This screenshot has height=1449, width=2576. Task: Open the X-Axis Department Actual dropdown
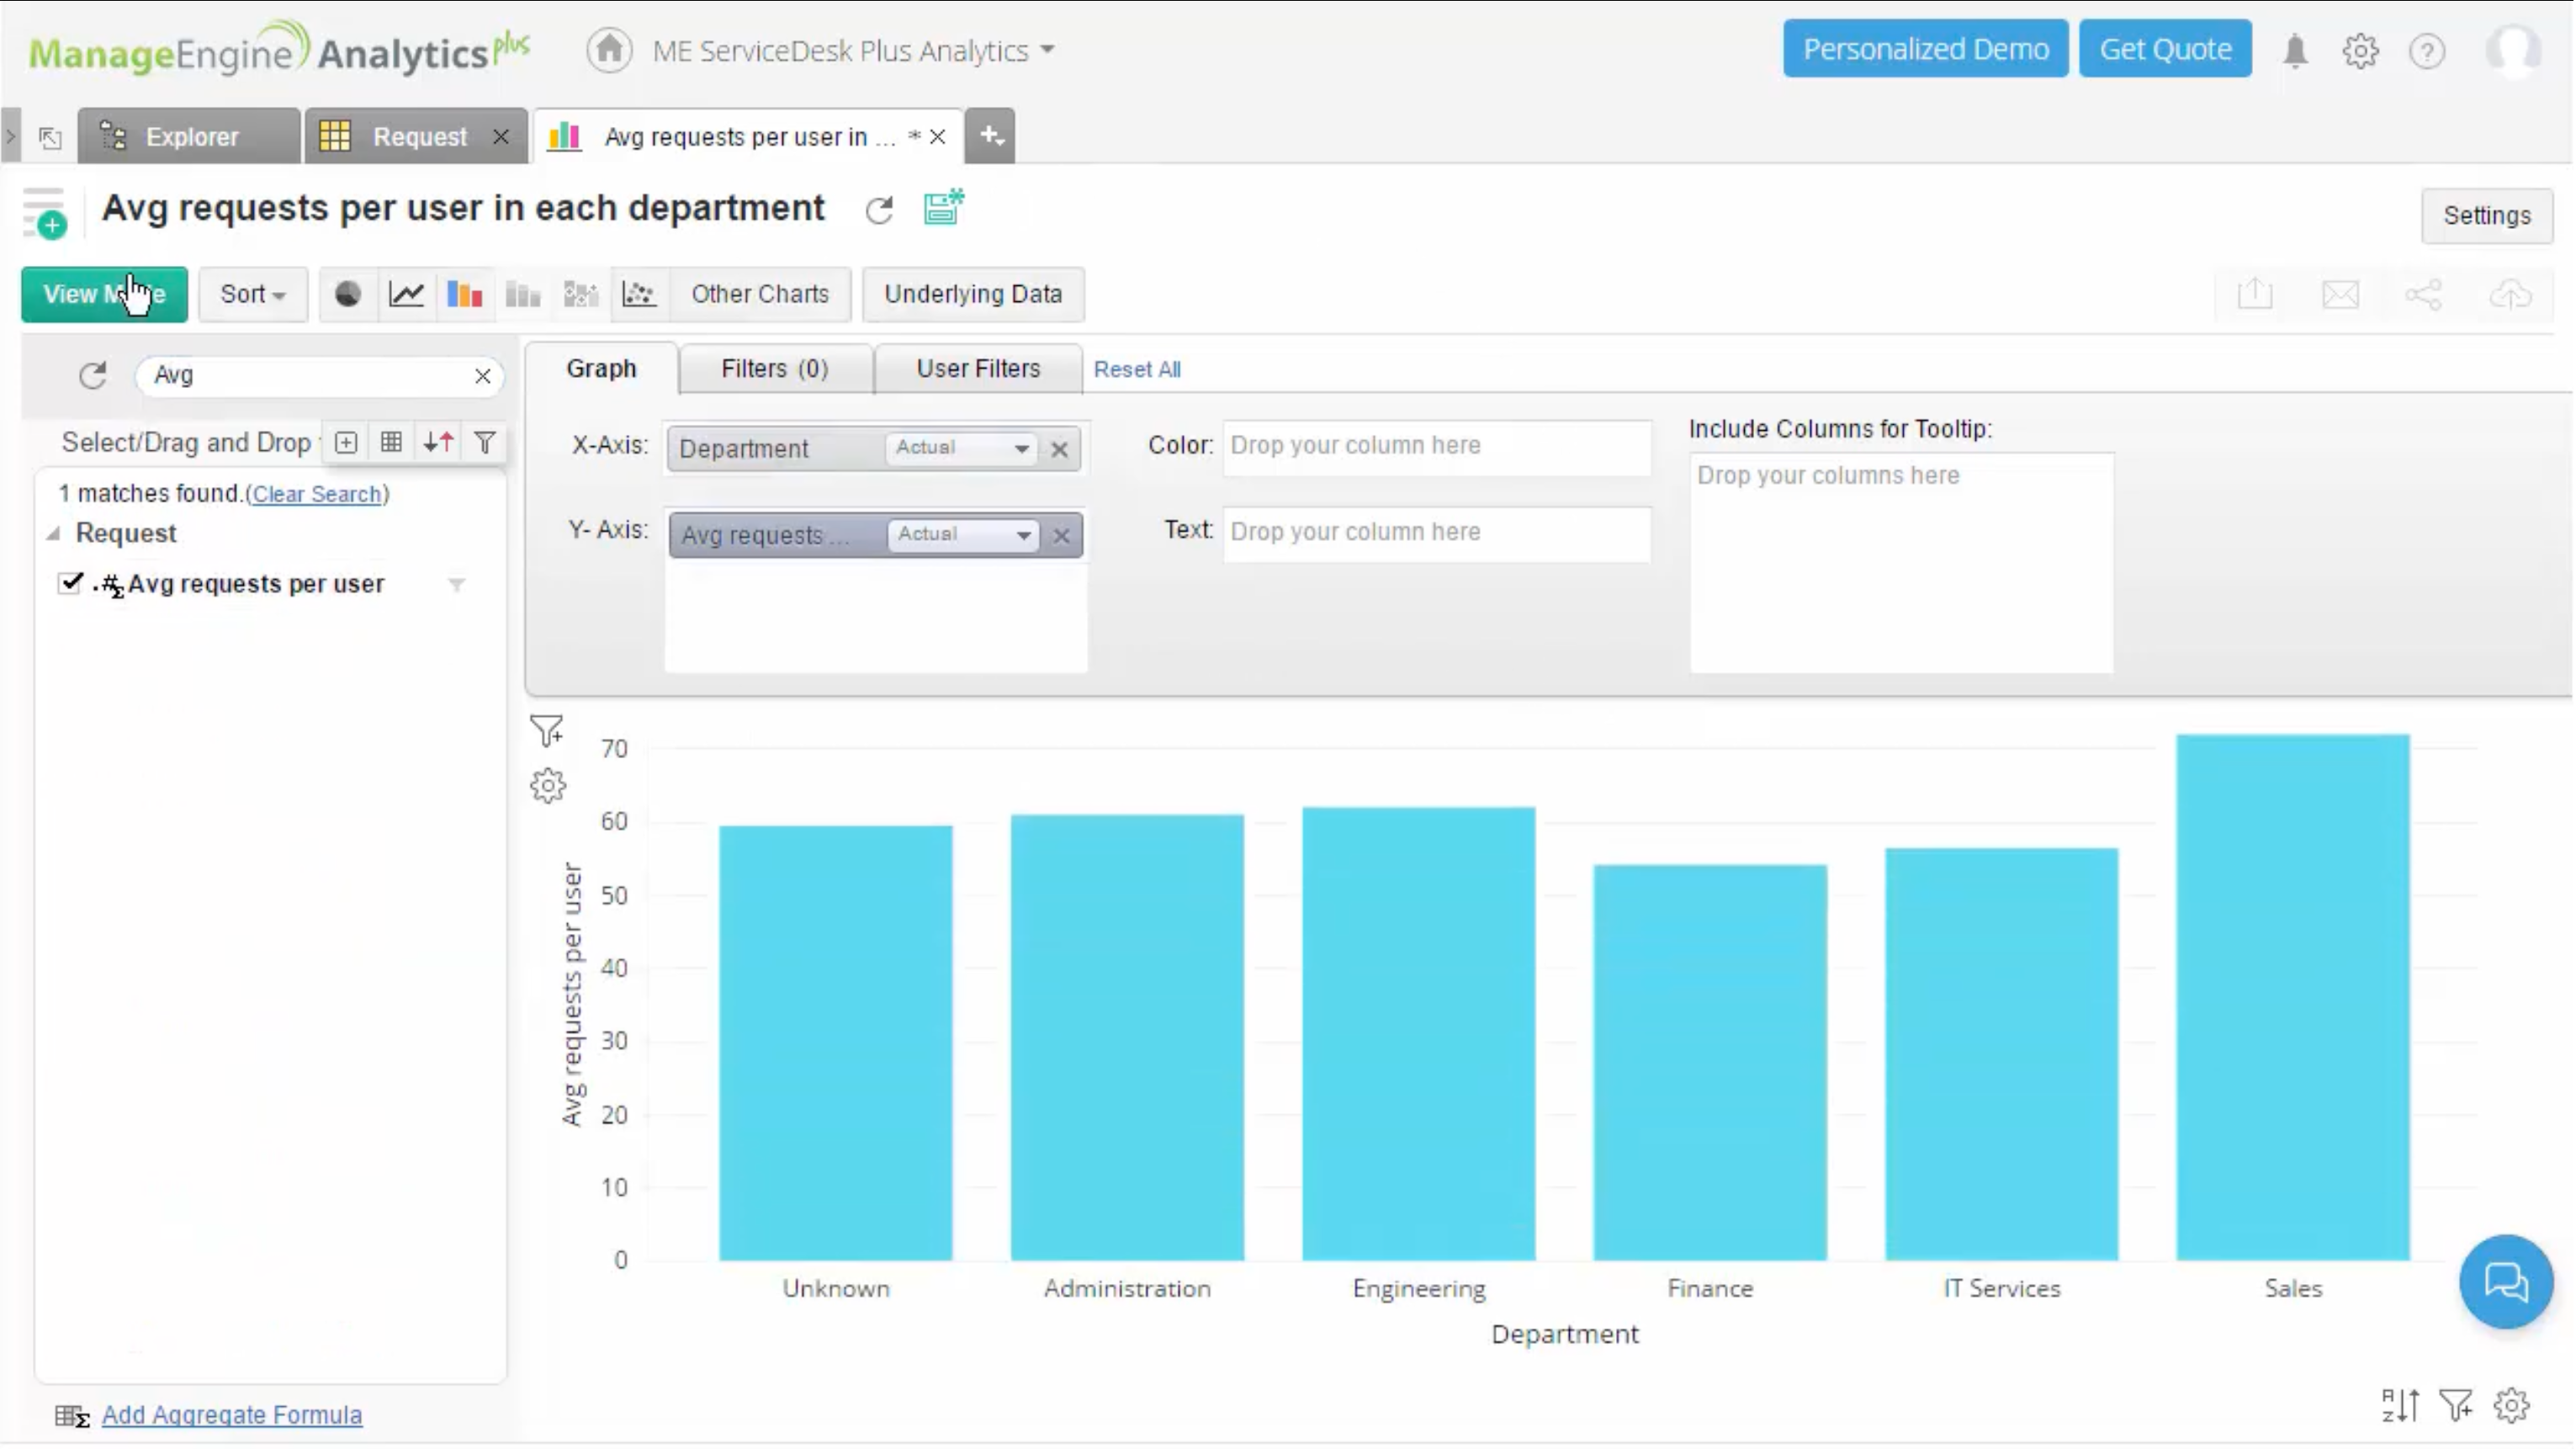point(1020,448)
